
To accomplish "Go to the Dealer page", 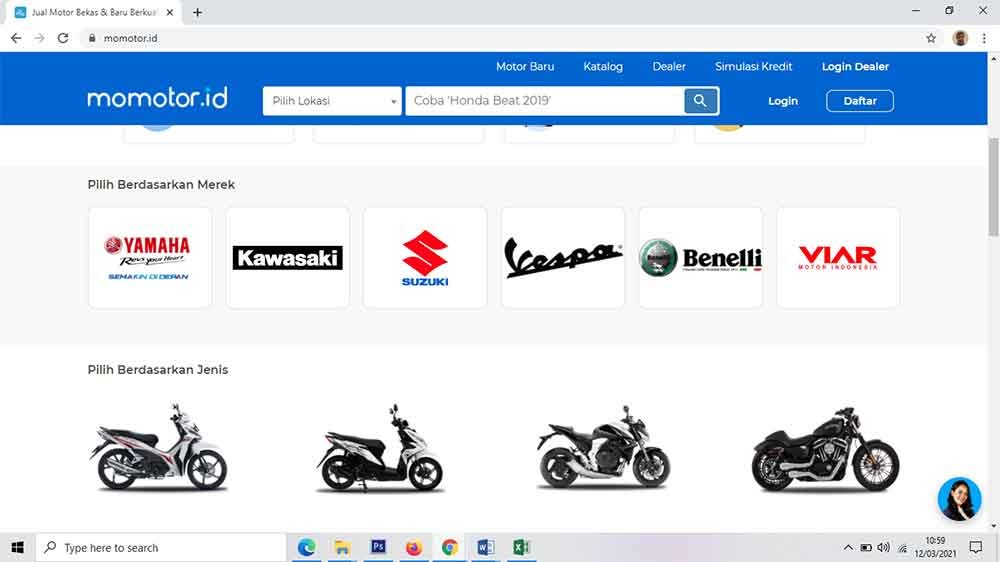I will pyautogui.click(x=669, y=66).
